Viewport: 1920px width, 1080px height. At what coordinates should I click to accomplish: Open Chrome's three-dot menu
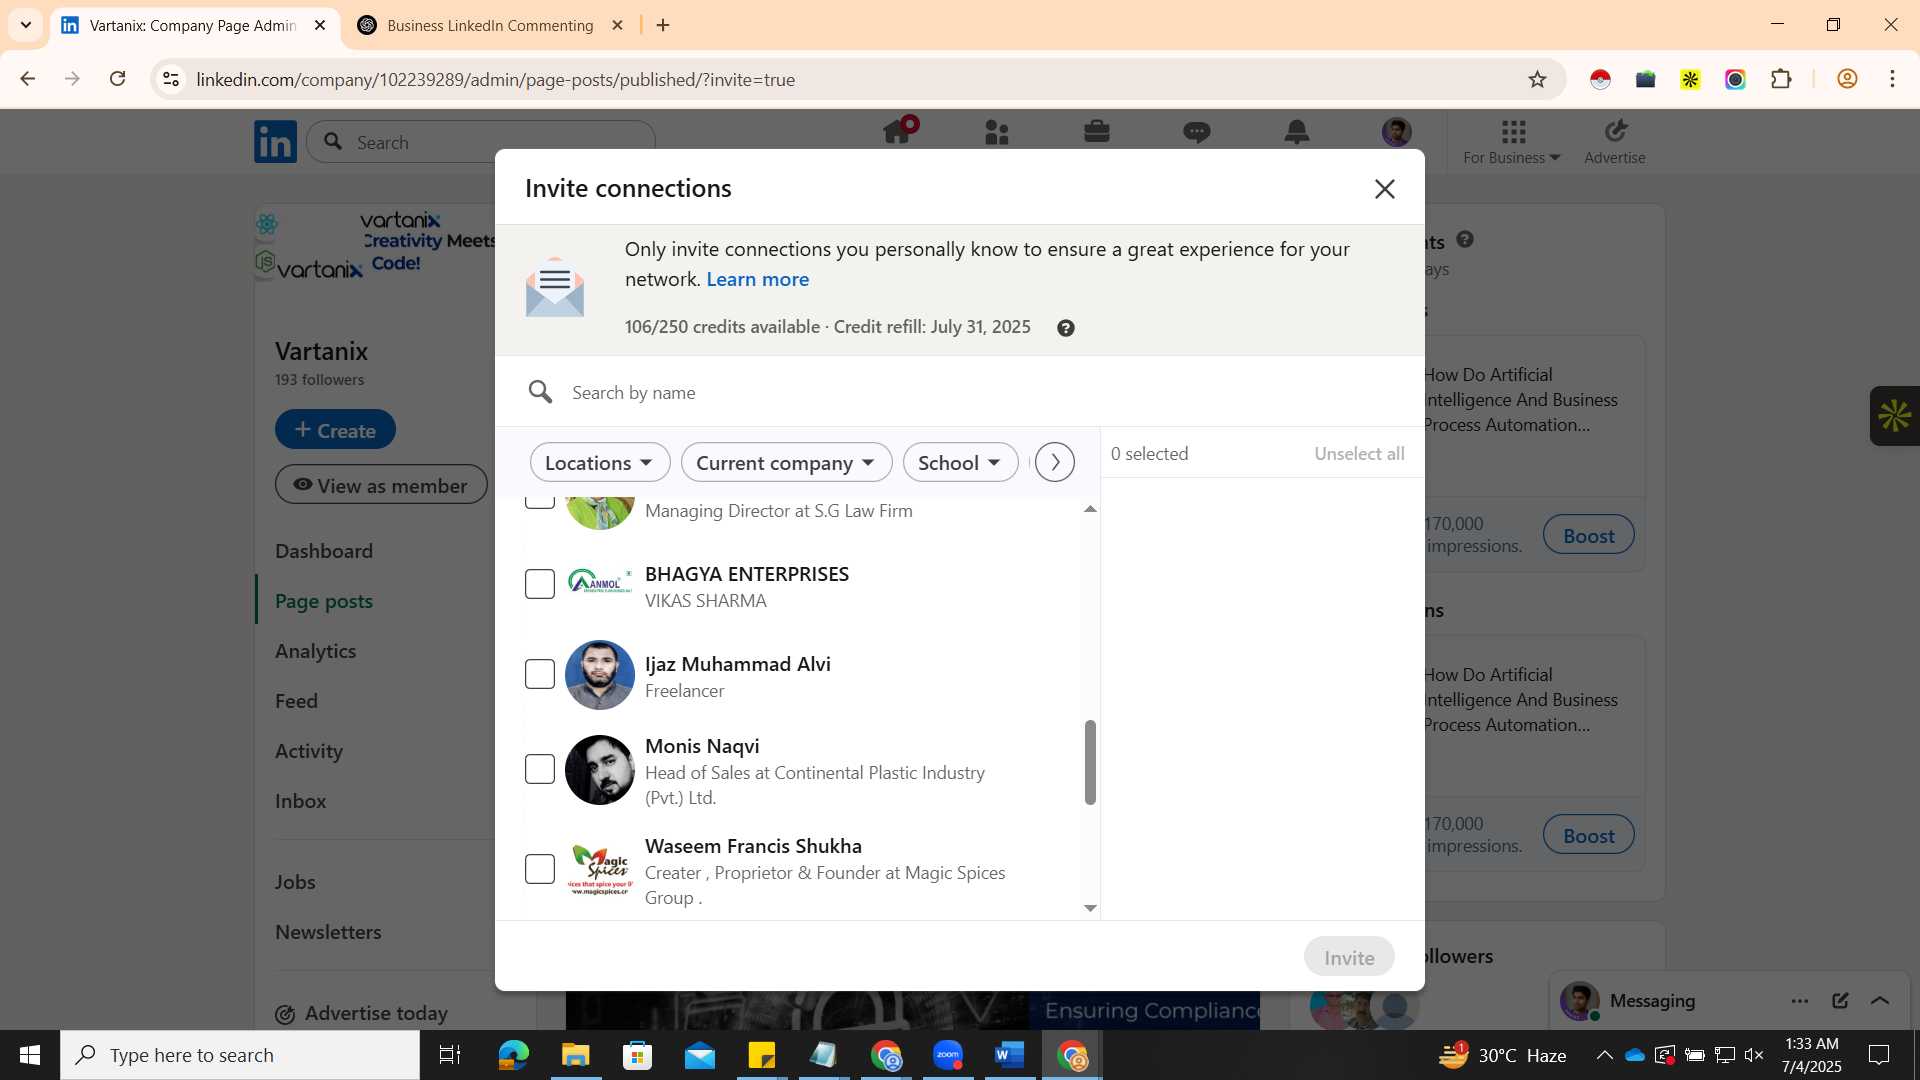click(1892, 79)
